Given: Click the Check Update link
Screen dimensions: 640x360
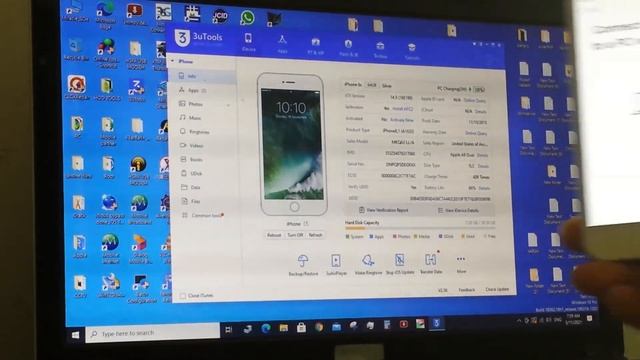Looking at the screenshot, I should coord(497,289).
